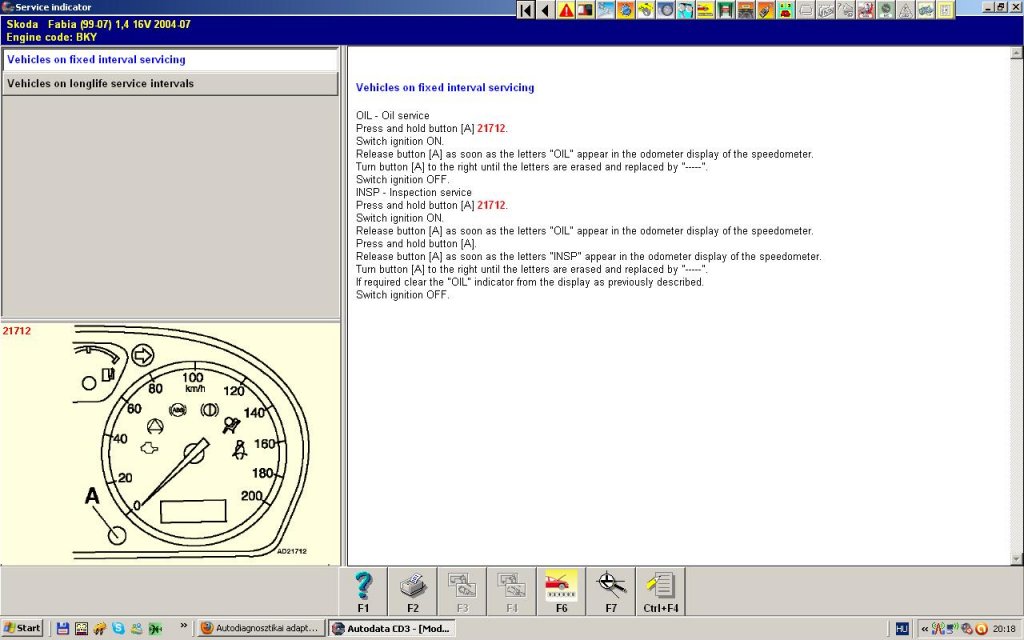Click the Ctrl+F4 document button

coord(661,592)
